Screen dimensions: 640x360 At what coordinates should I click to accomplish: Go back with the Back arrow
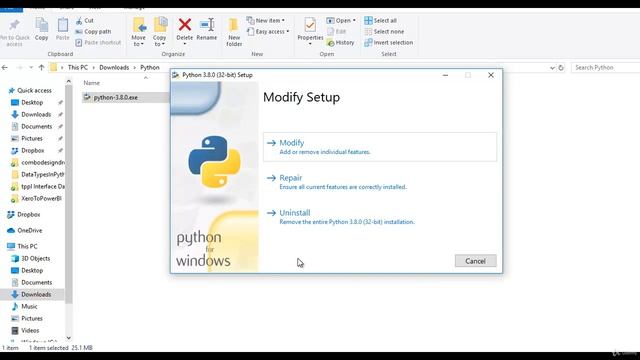(5, 68)
